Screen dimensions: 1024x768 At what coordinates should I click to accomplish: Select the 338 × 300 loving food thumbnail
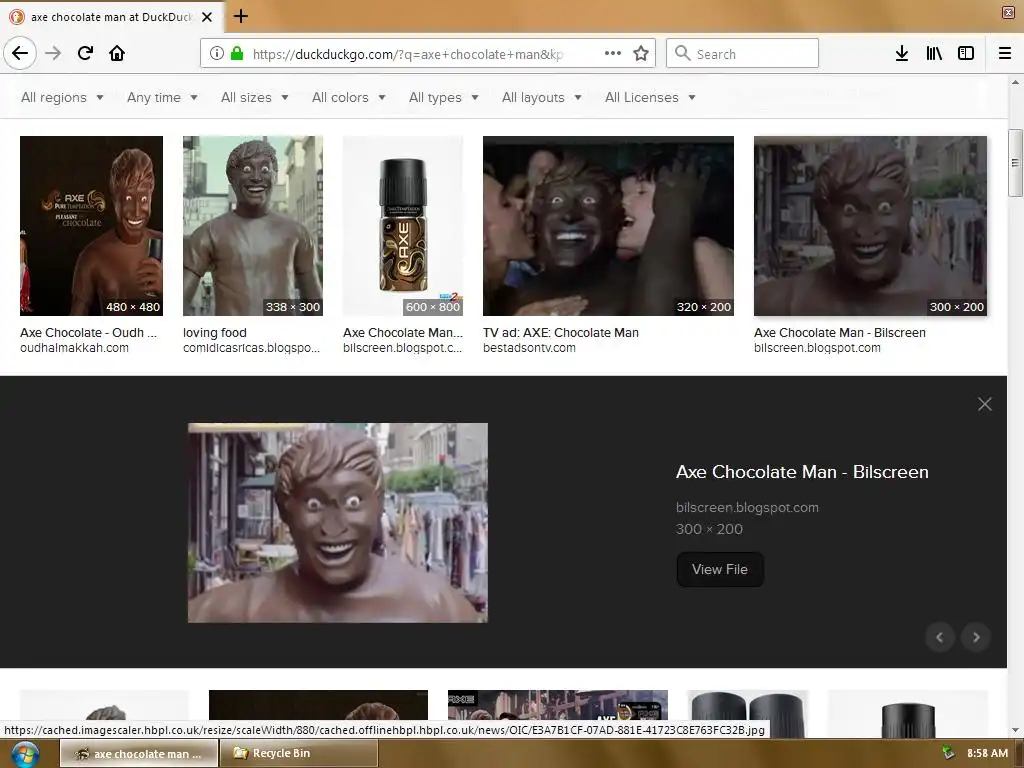coord(253,226)
